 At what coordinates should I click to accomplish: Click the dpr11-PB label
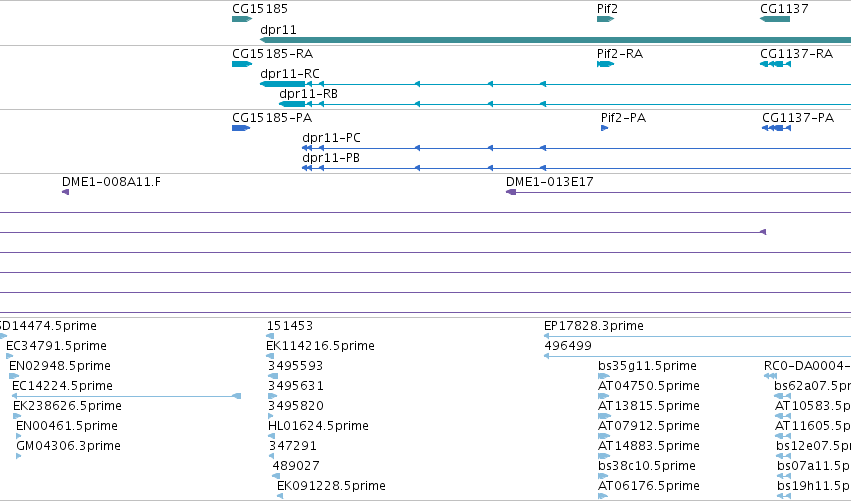(331, 157)
